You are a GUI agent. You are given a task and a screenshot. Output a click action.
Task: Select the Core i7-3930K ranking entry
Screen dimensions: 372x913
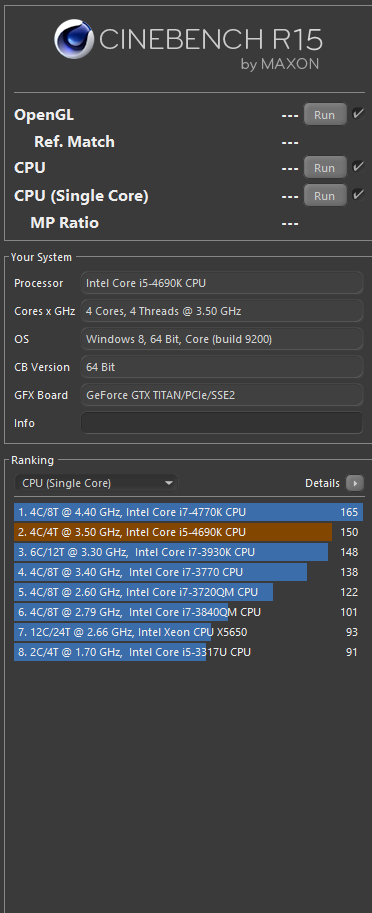pyautogui.click(x=189, y=552)
